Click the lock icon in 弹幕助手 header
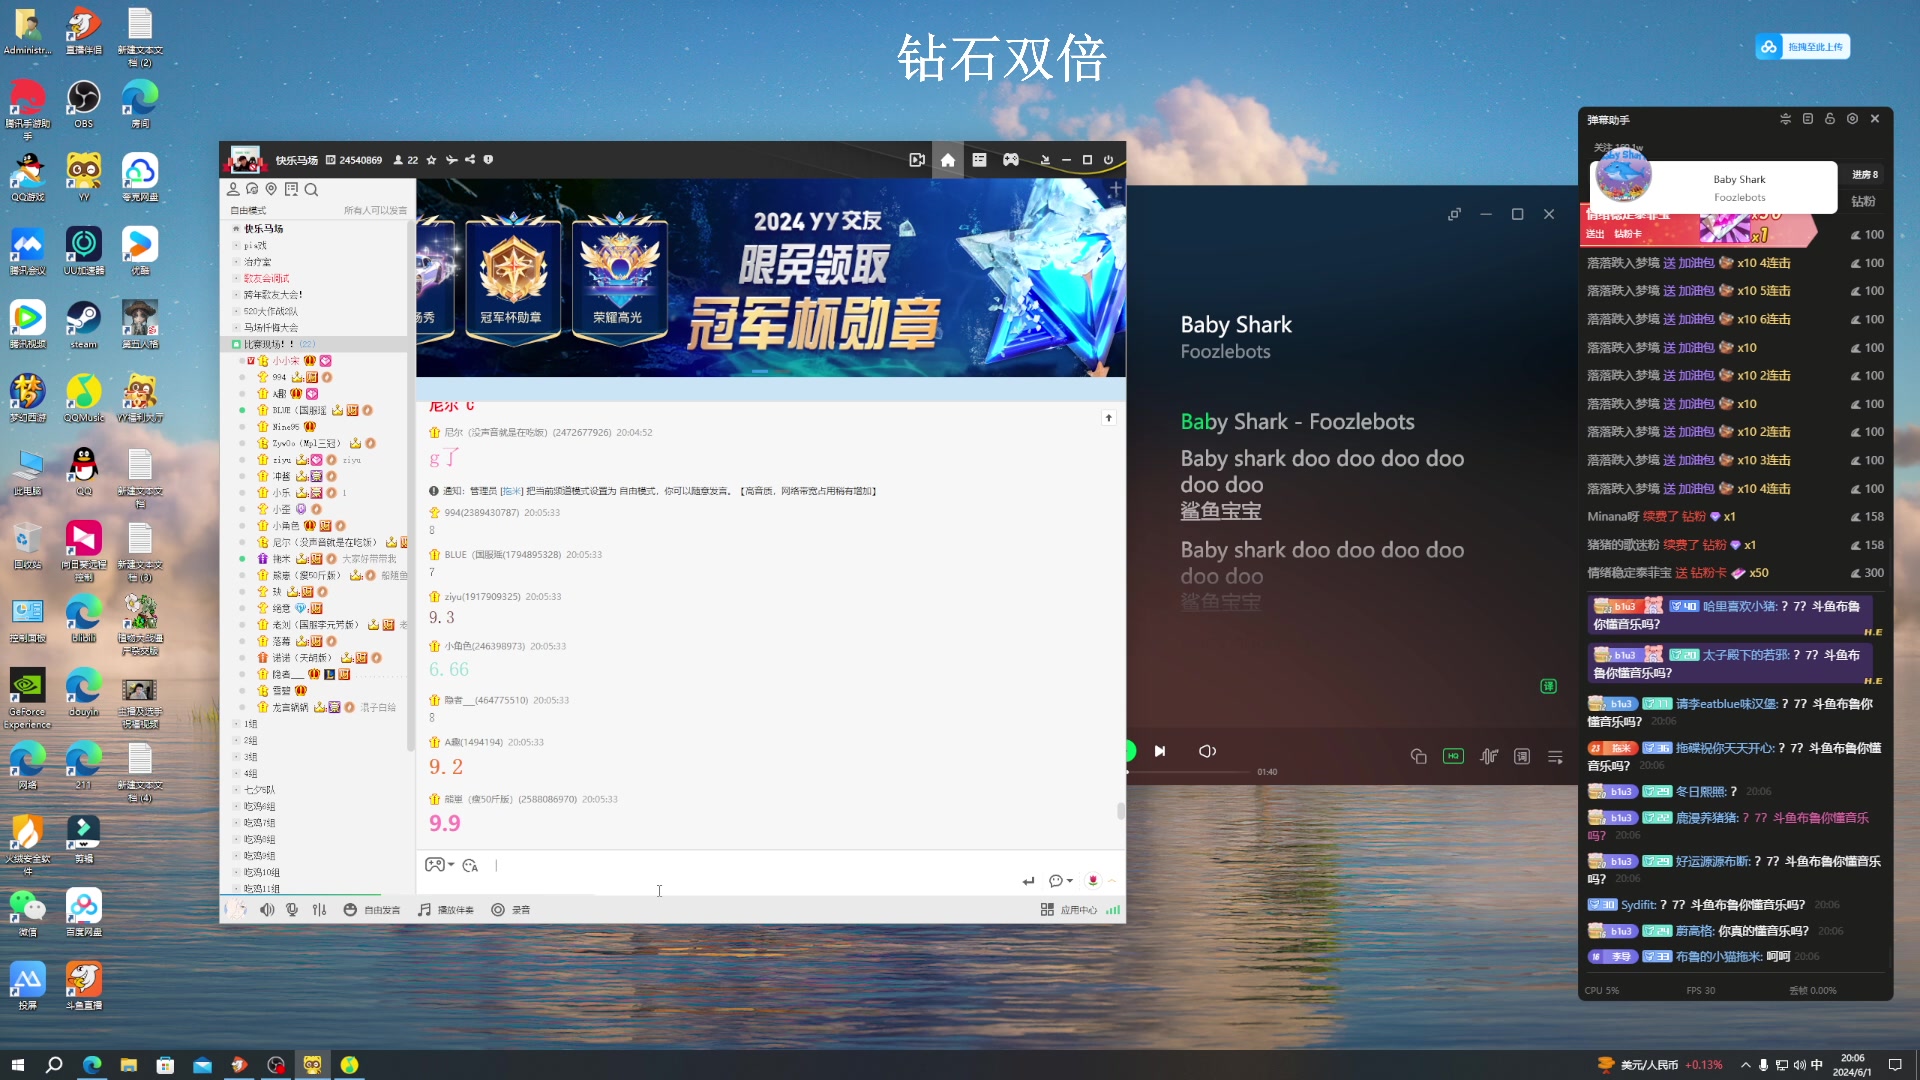 pyautogui.click(x=1830, y=119)
